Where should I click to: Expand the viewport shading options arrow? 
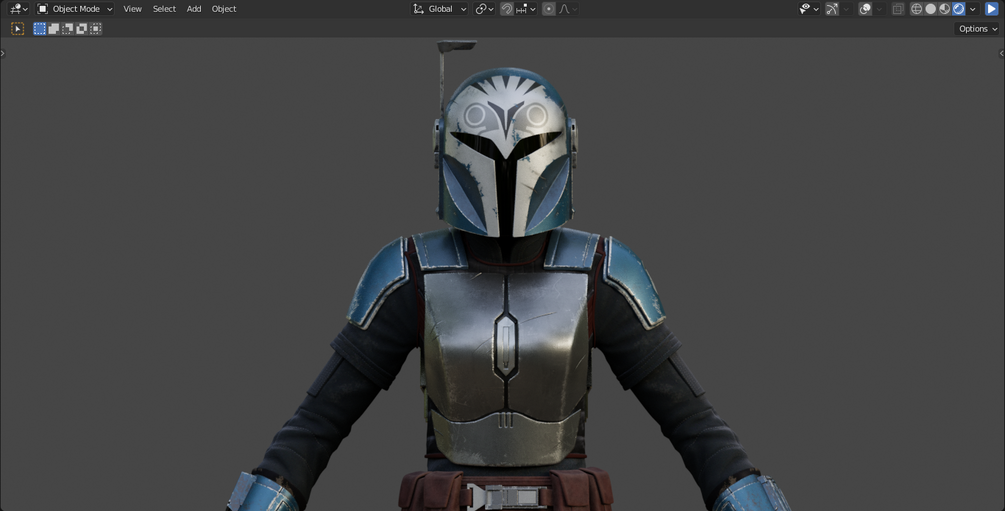pyautogui.click(x=973, y=9)
